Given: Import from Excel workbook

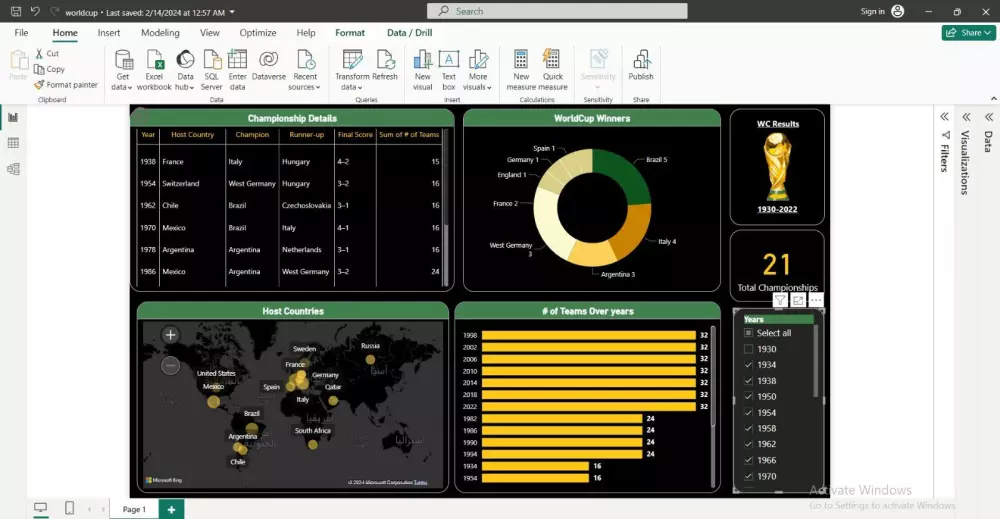Looking at the screenshot, I should coord(154,70).
